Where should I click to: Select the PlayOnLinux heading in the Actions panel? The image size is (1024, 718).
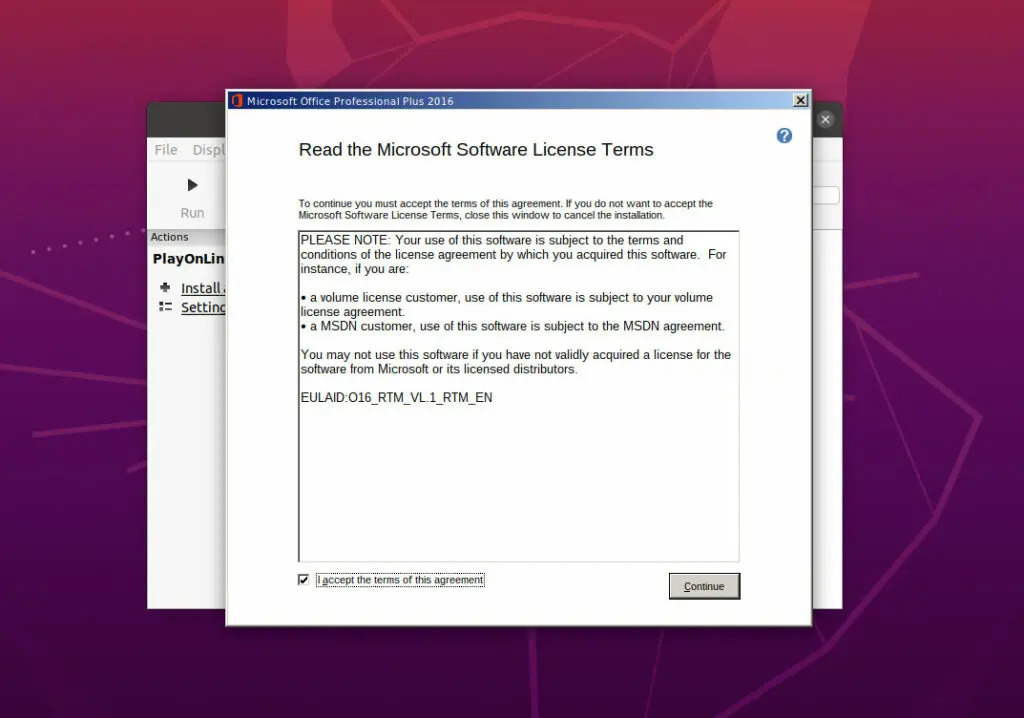pyautogui.click(x=189, y=258)
